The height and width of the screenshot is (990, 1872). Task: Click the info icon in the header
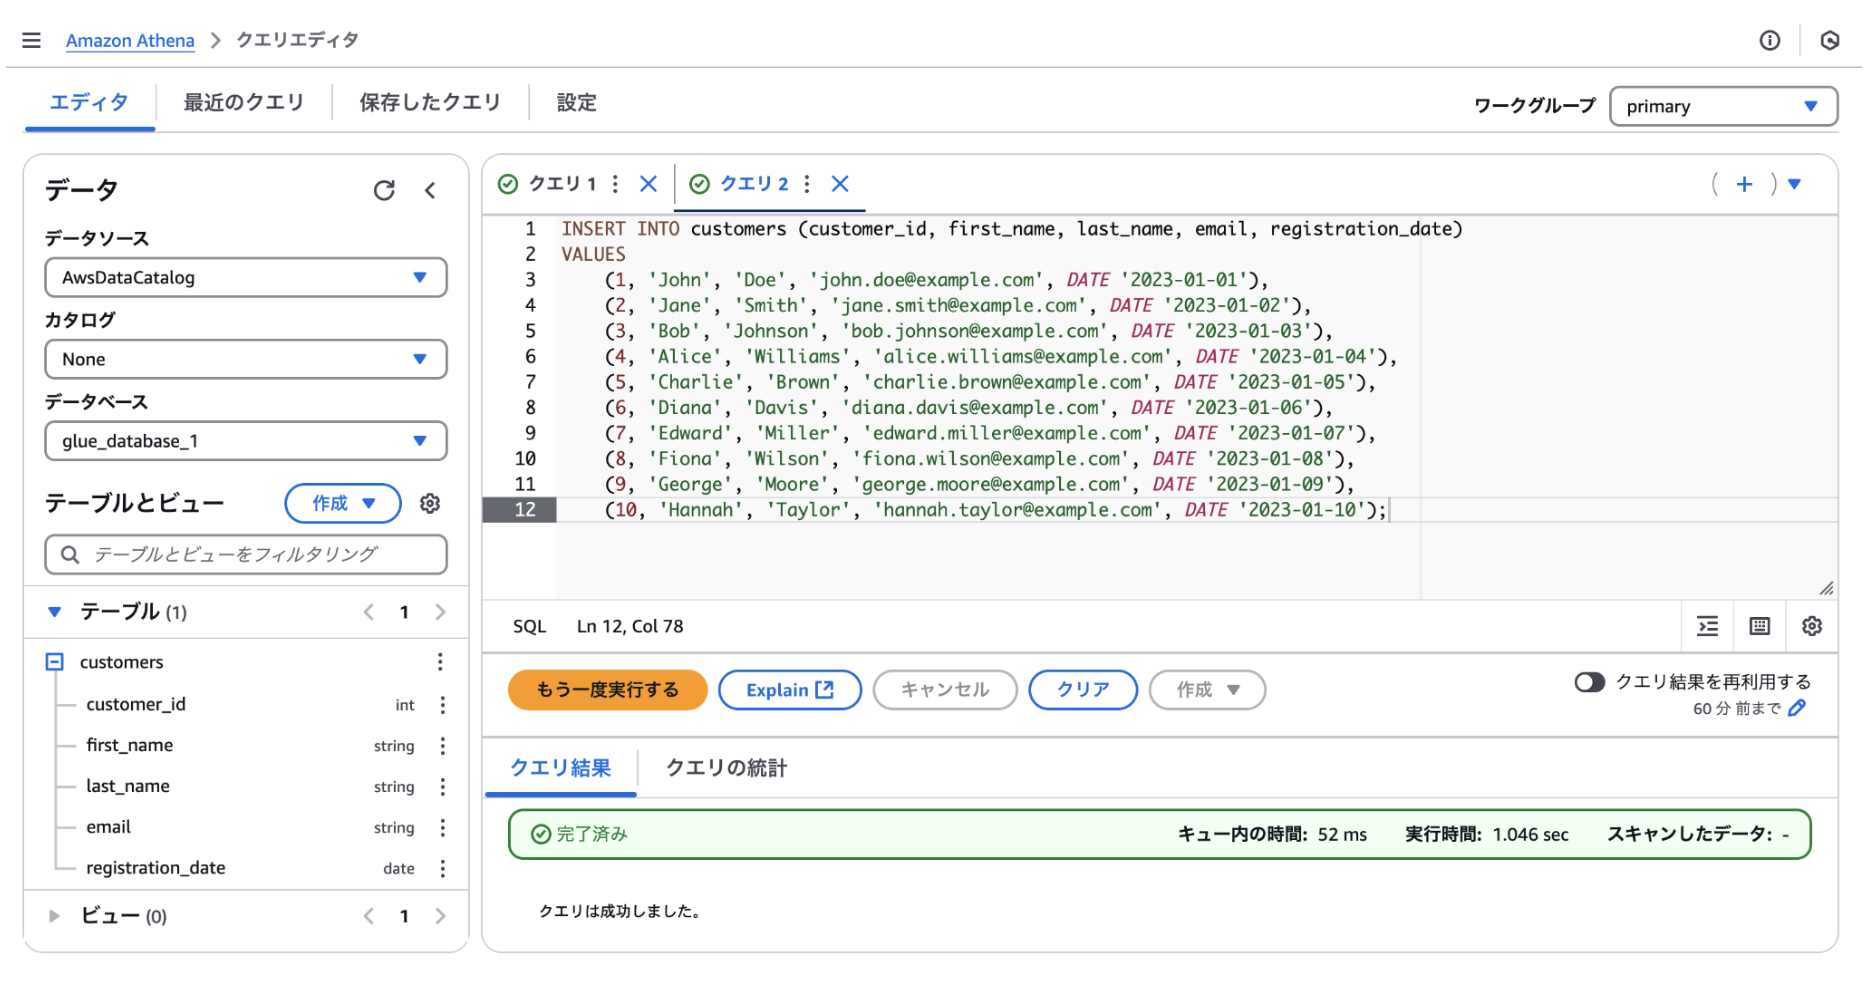(1769, 40)
